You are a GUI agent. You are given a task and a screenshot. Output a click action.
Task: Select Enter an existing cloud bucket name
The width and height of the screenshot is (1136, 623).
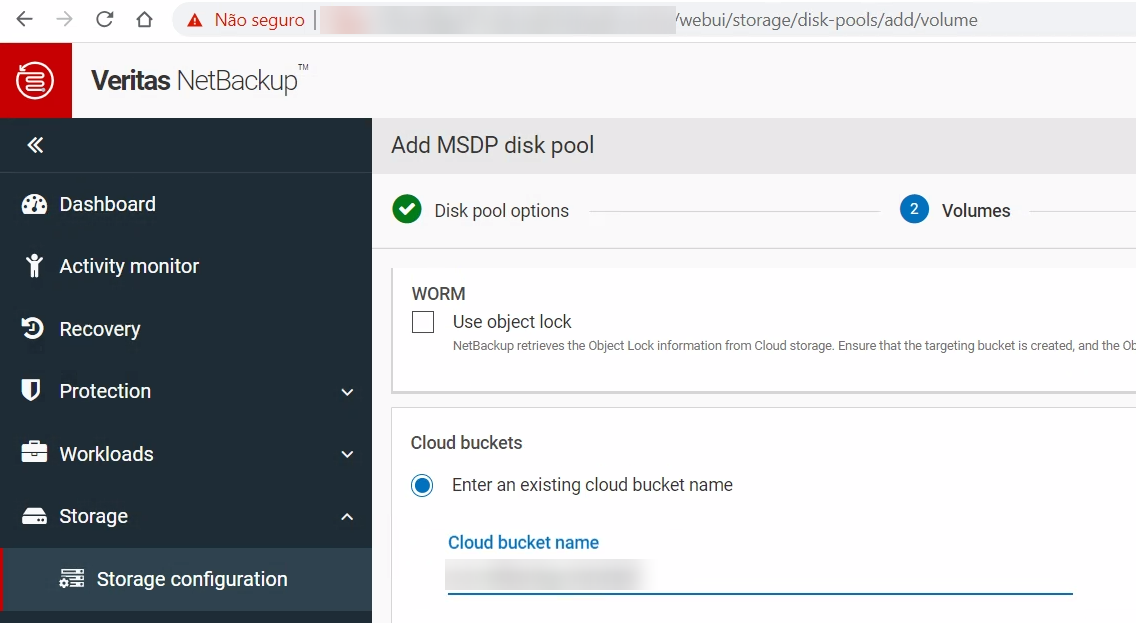tap(423, 485)
